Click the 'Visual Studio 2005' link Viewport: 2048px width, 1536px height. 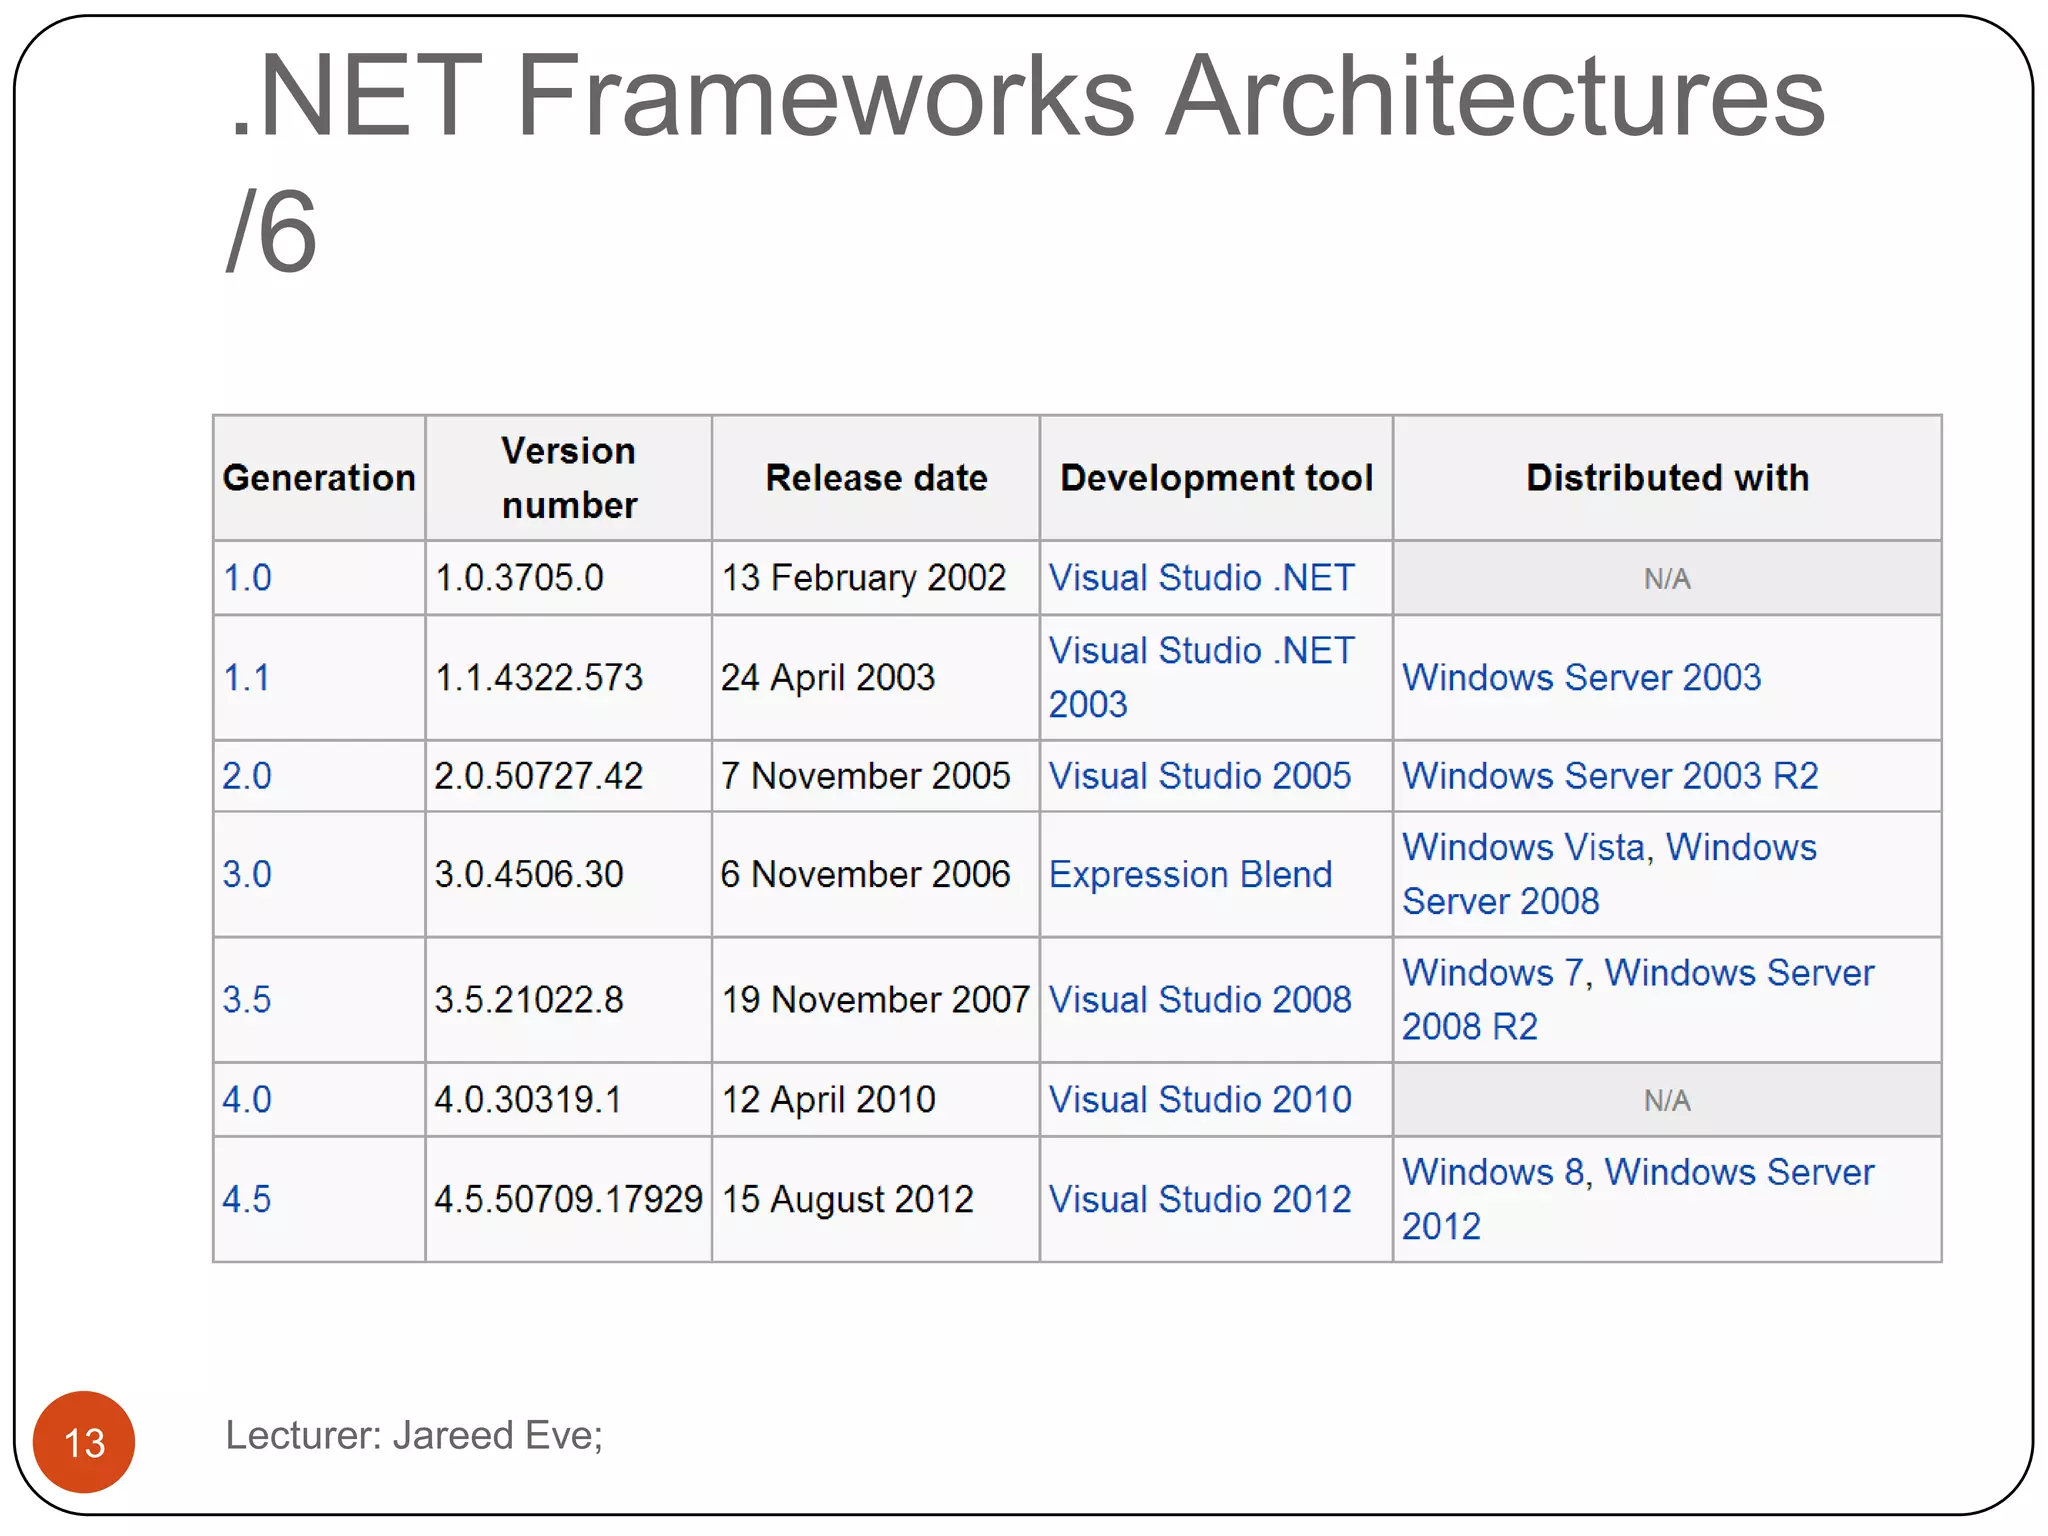1200,776
